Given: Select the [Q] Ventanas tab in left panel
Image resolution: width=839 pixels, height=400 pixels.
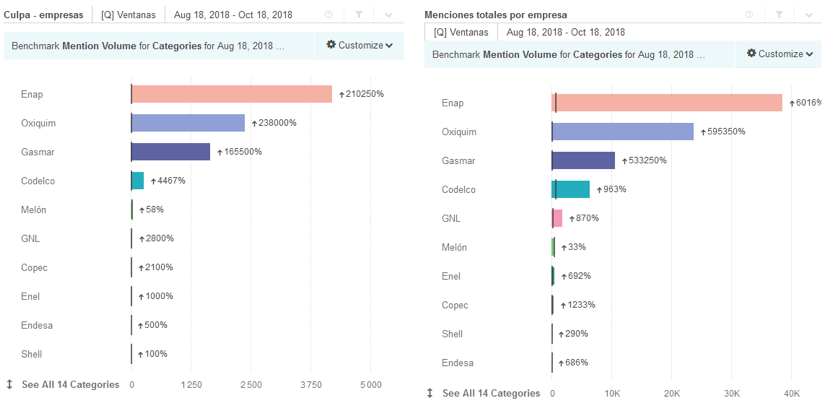Looking at the screenshot, I should pyautogui.click(x=127, y=15).
